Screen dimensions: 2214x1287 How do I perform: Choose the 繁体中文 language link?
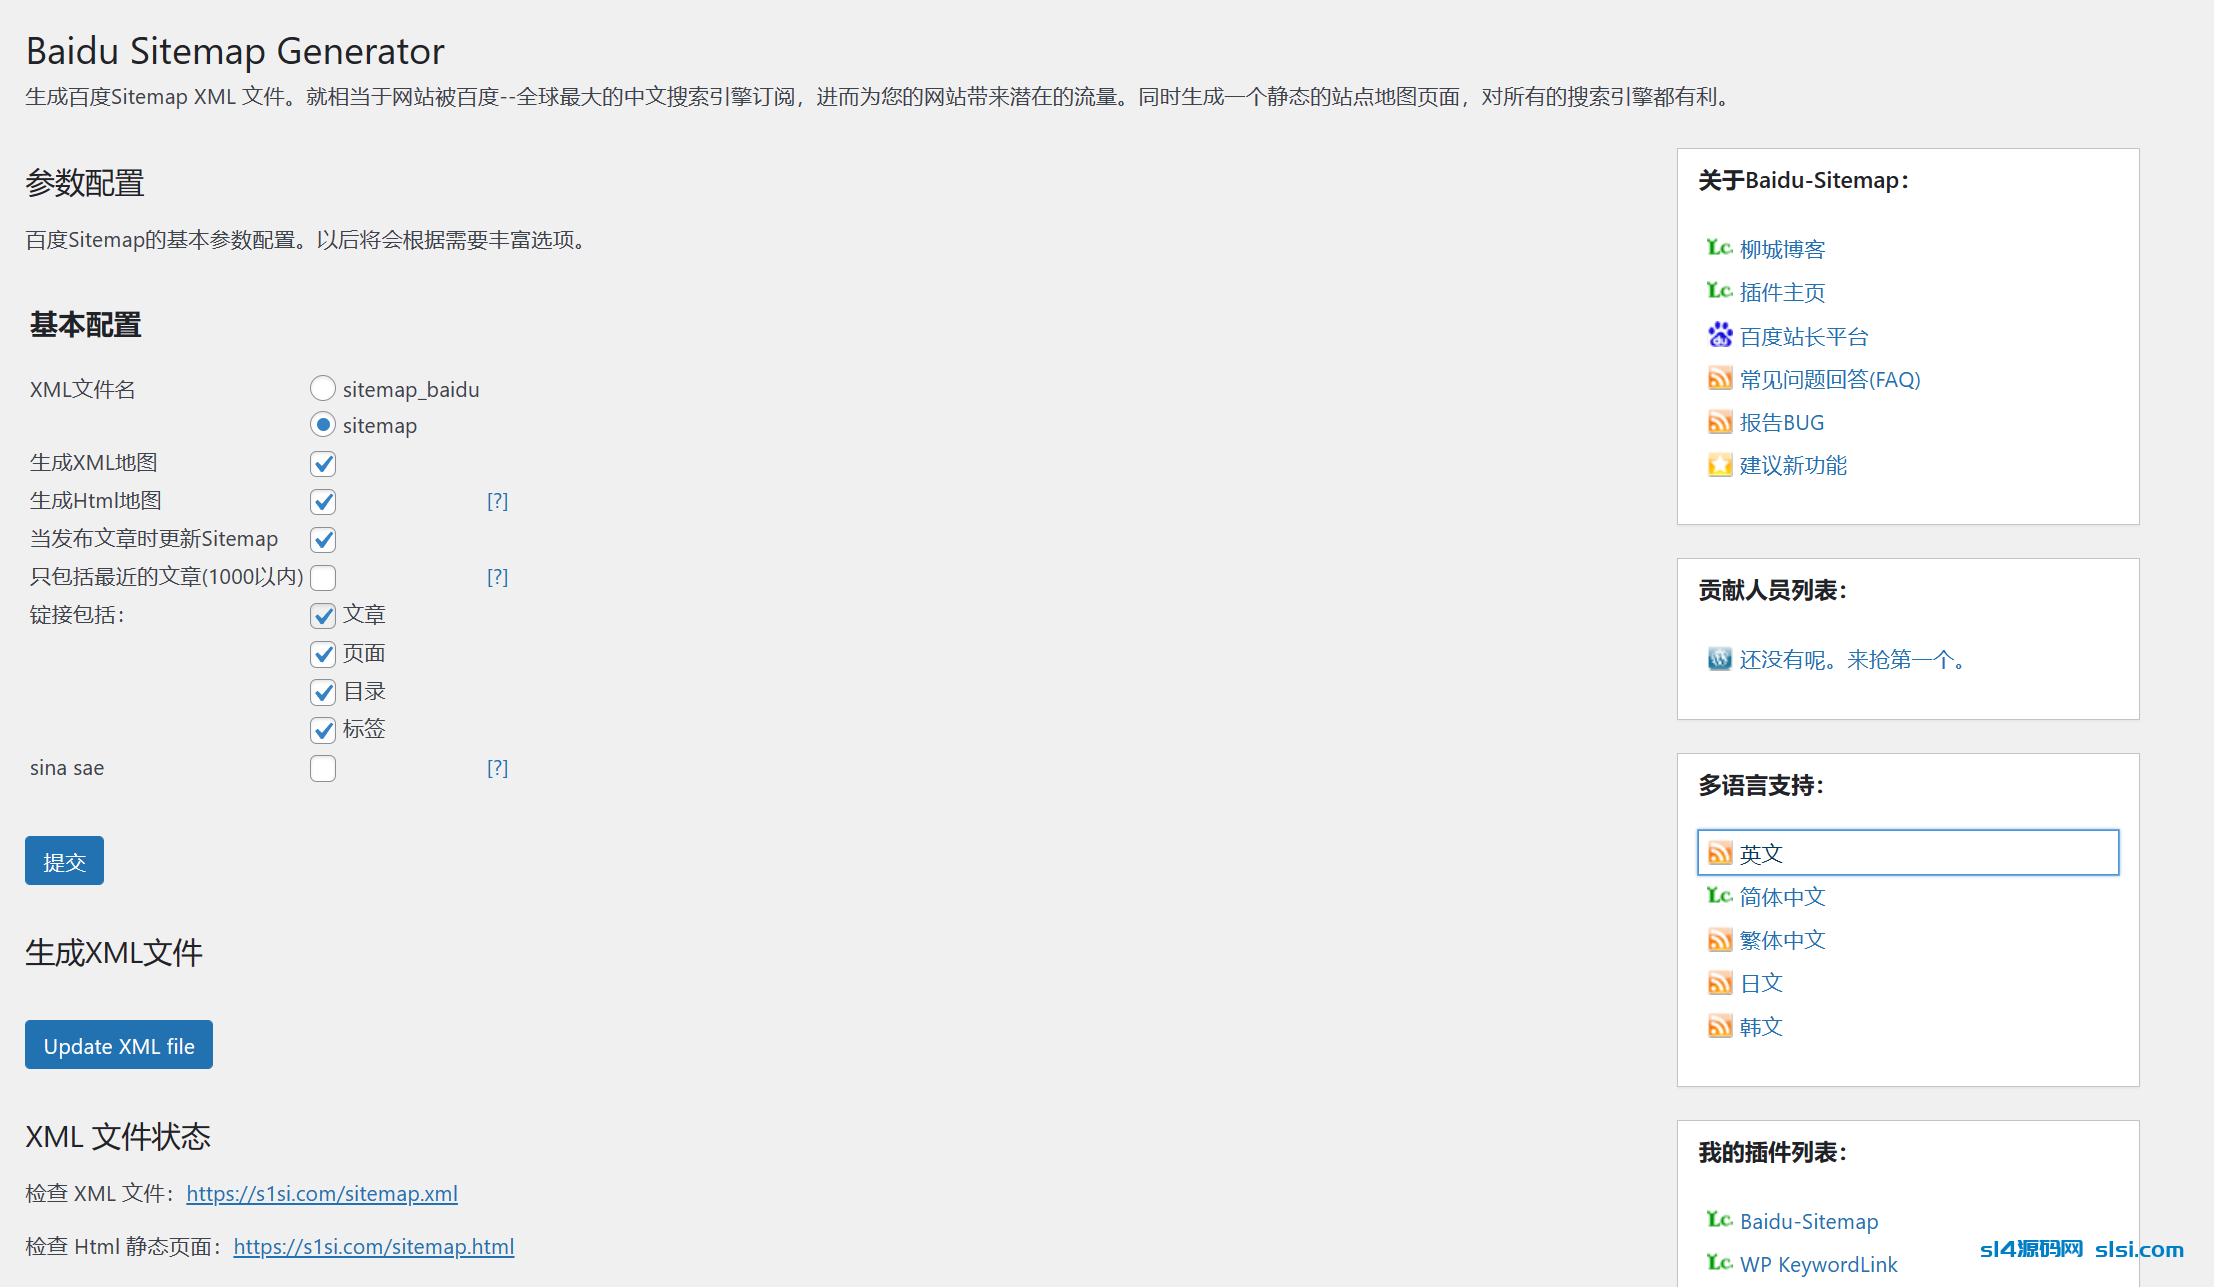[1782, 940]
